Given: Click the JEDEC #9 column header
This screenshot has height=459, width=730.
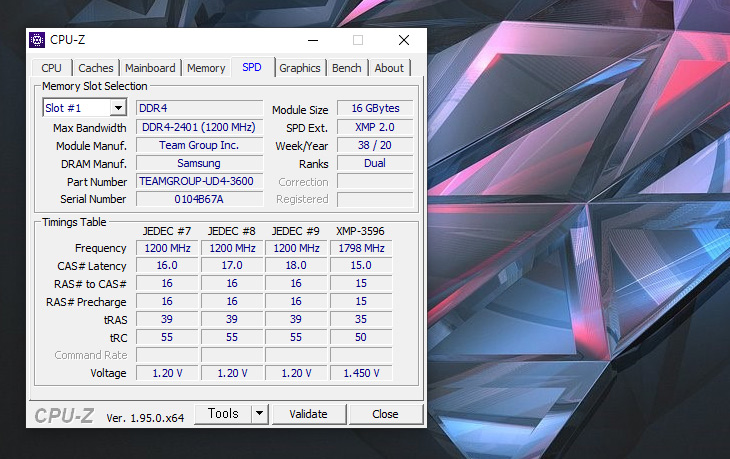Looking at the screenshot, I should 296,231.
